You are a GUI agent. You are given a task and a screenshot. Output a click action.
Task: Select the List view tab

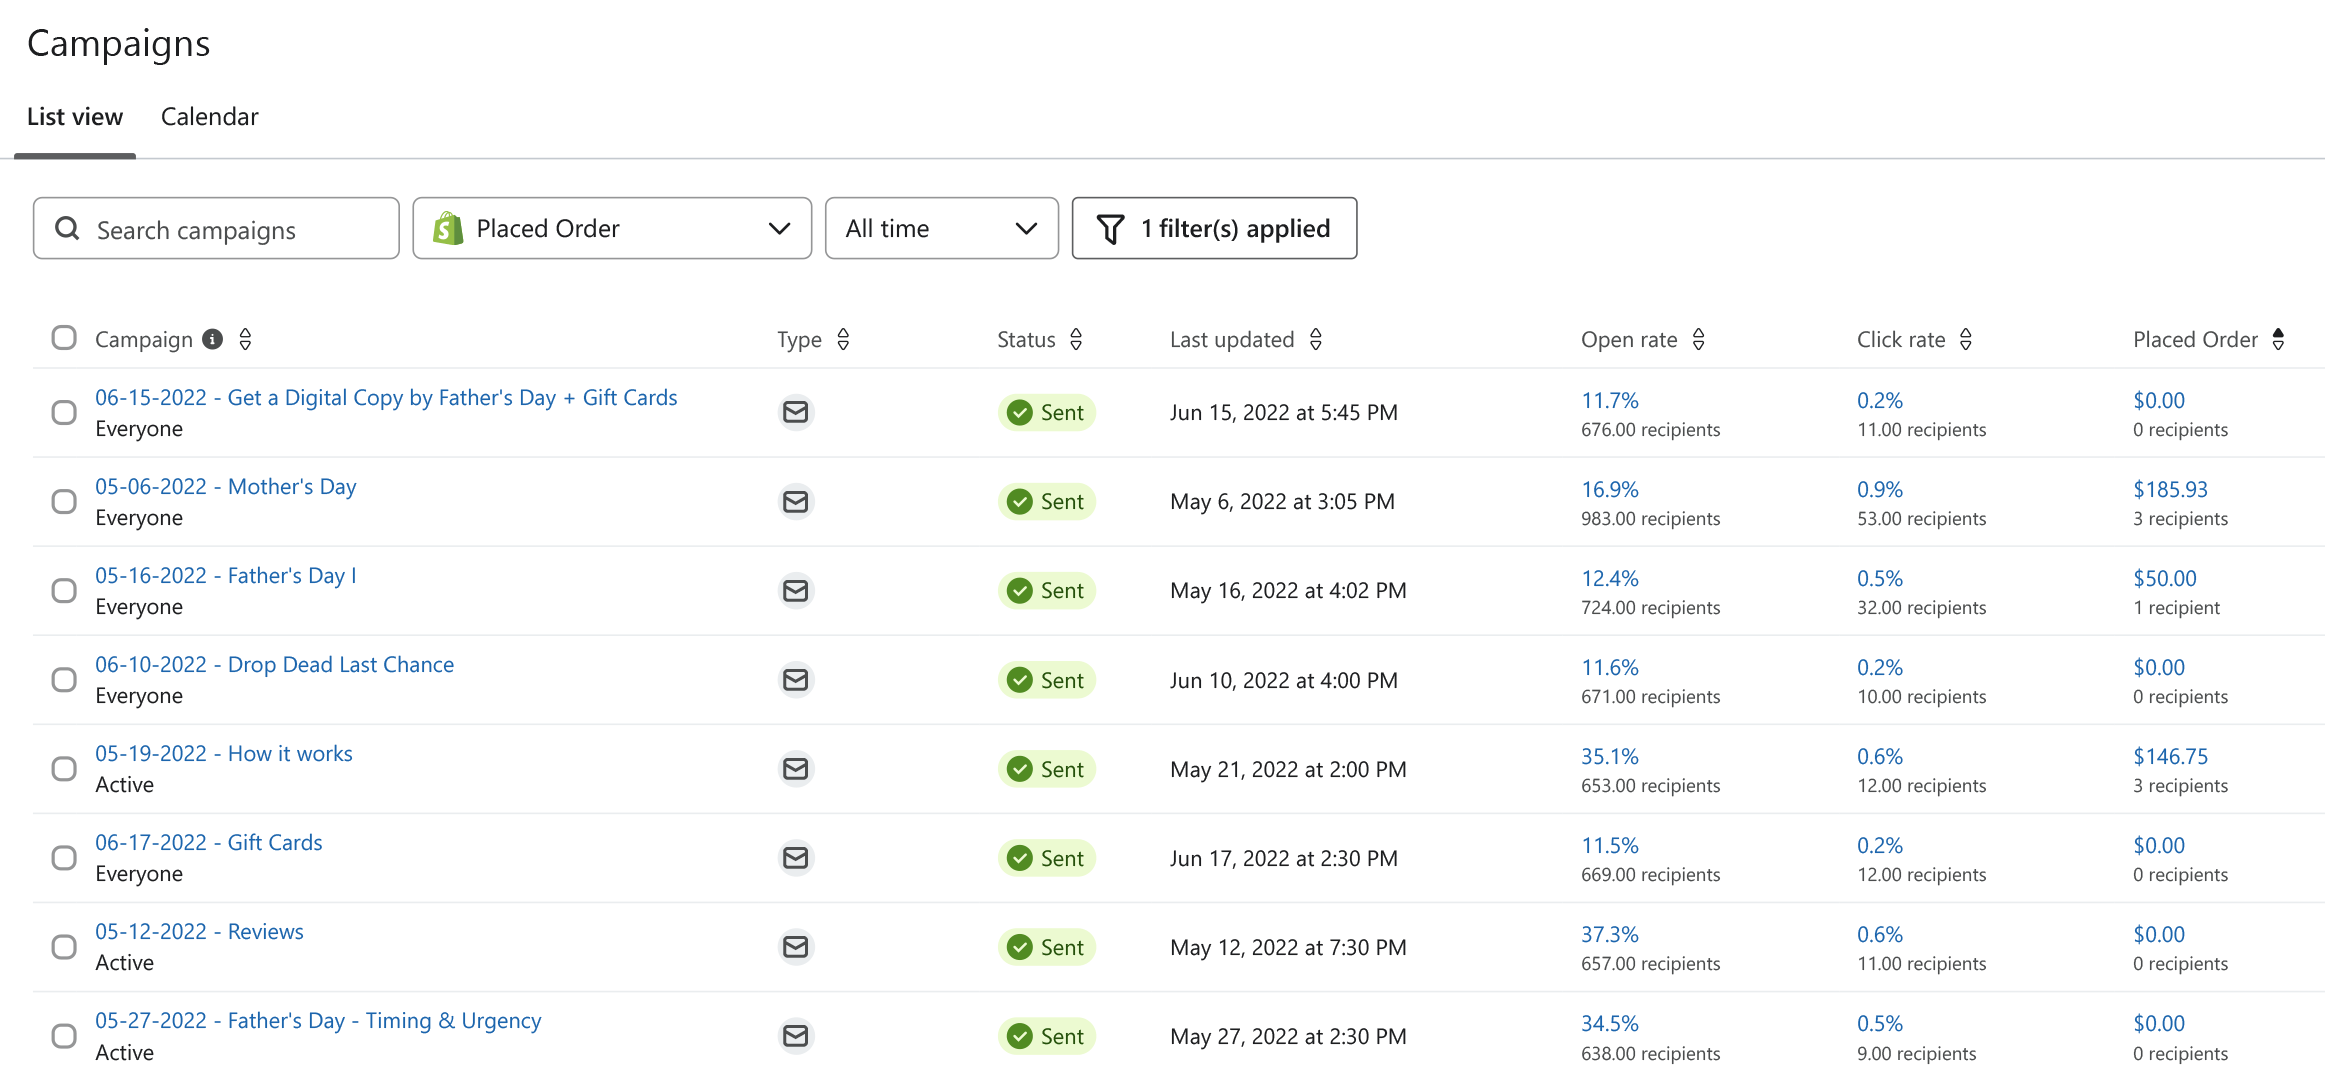(x=75, y=116)
